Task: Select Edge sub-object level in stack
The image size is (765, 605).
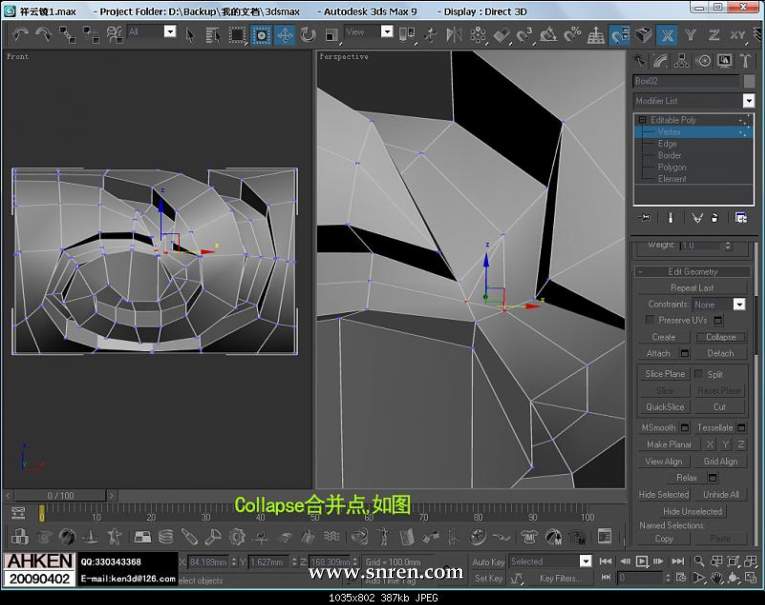Action: [x=667, y=144]
